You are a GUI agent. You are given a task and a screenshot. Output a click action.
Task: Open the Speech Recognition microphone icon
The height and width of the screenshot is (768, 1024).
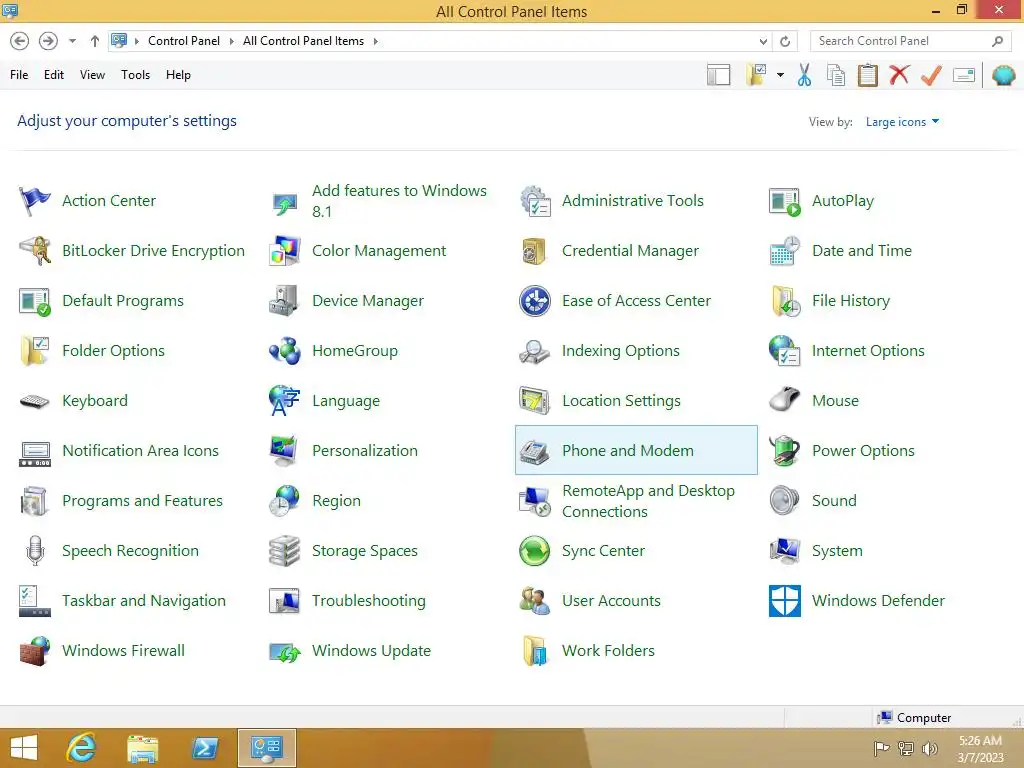pyautogui.click(x=35, y=551)
